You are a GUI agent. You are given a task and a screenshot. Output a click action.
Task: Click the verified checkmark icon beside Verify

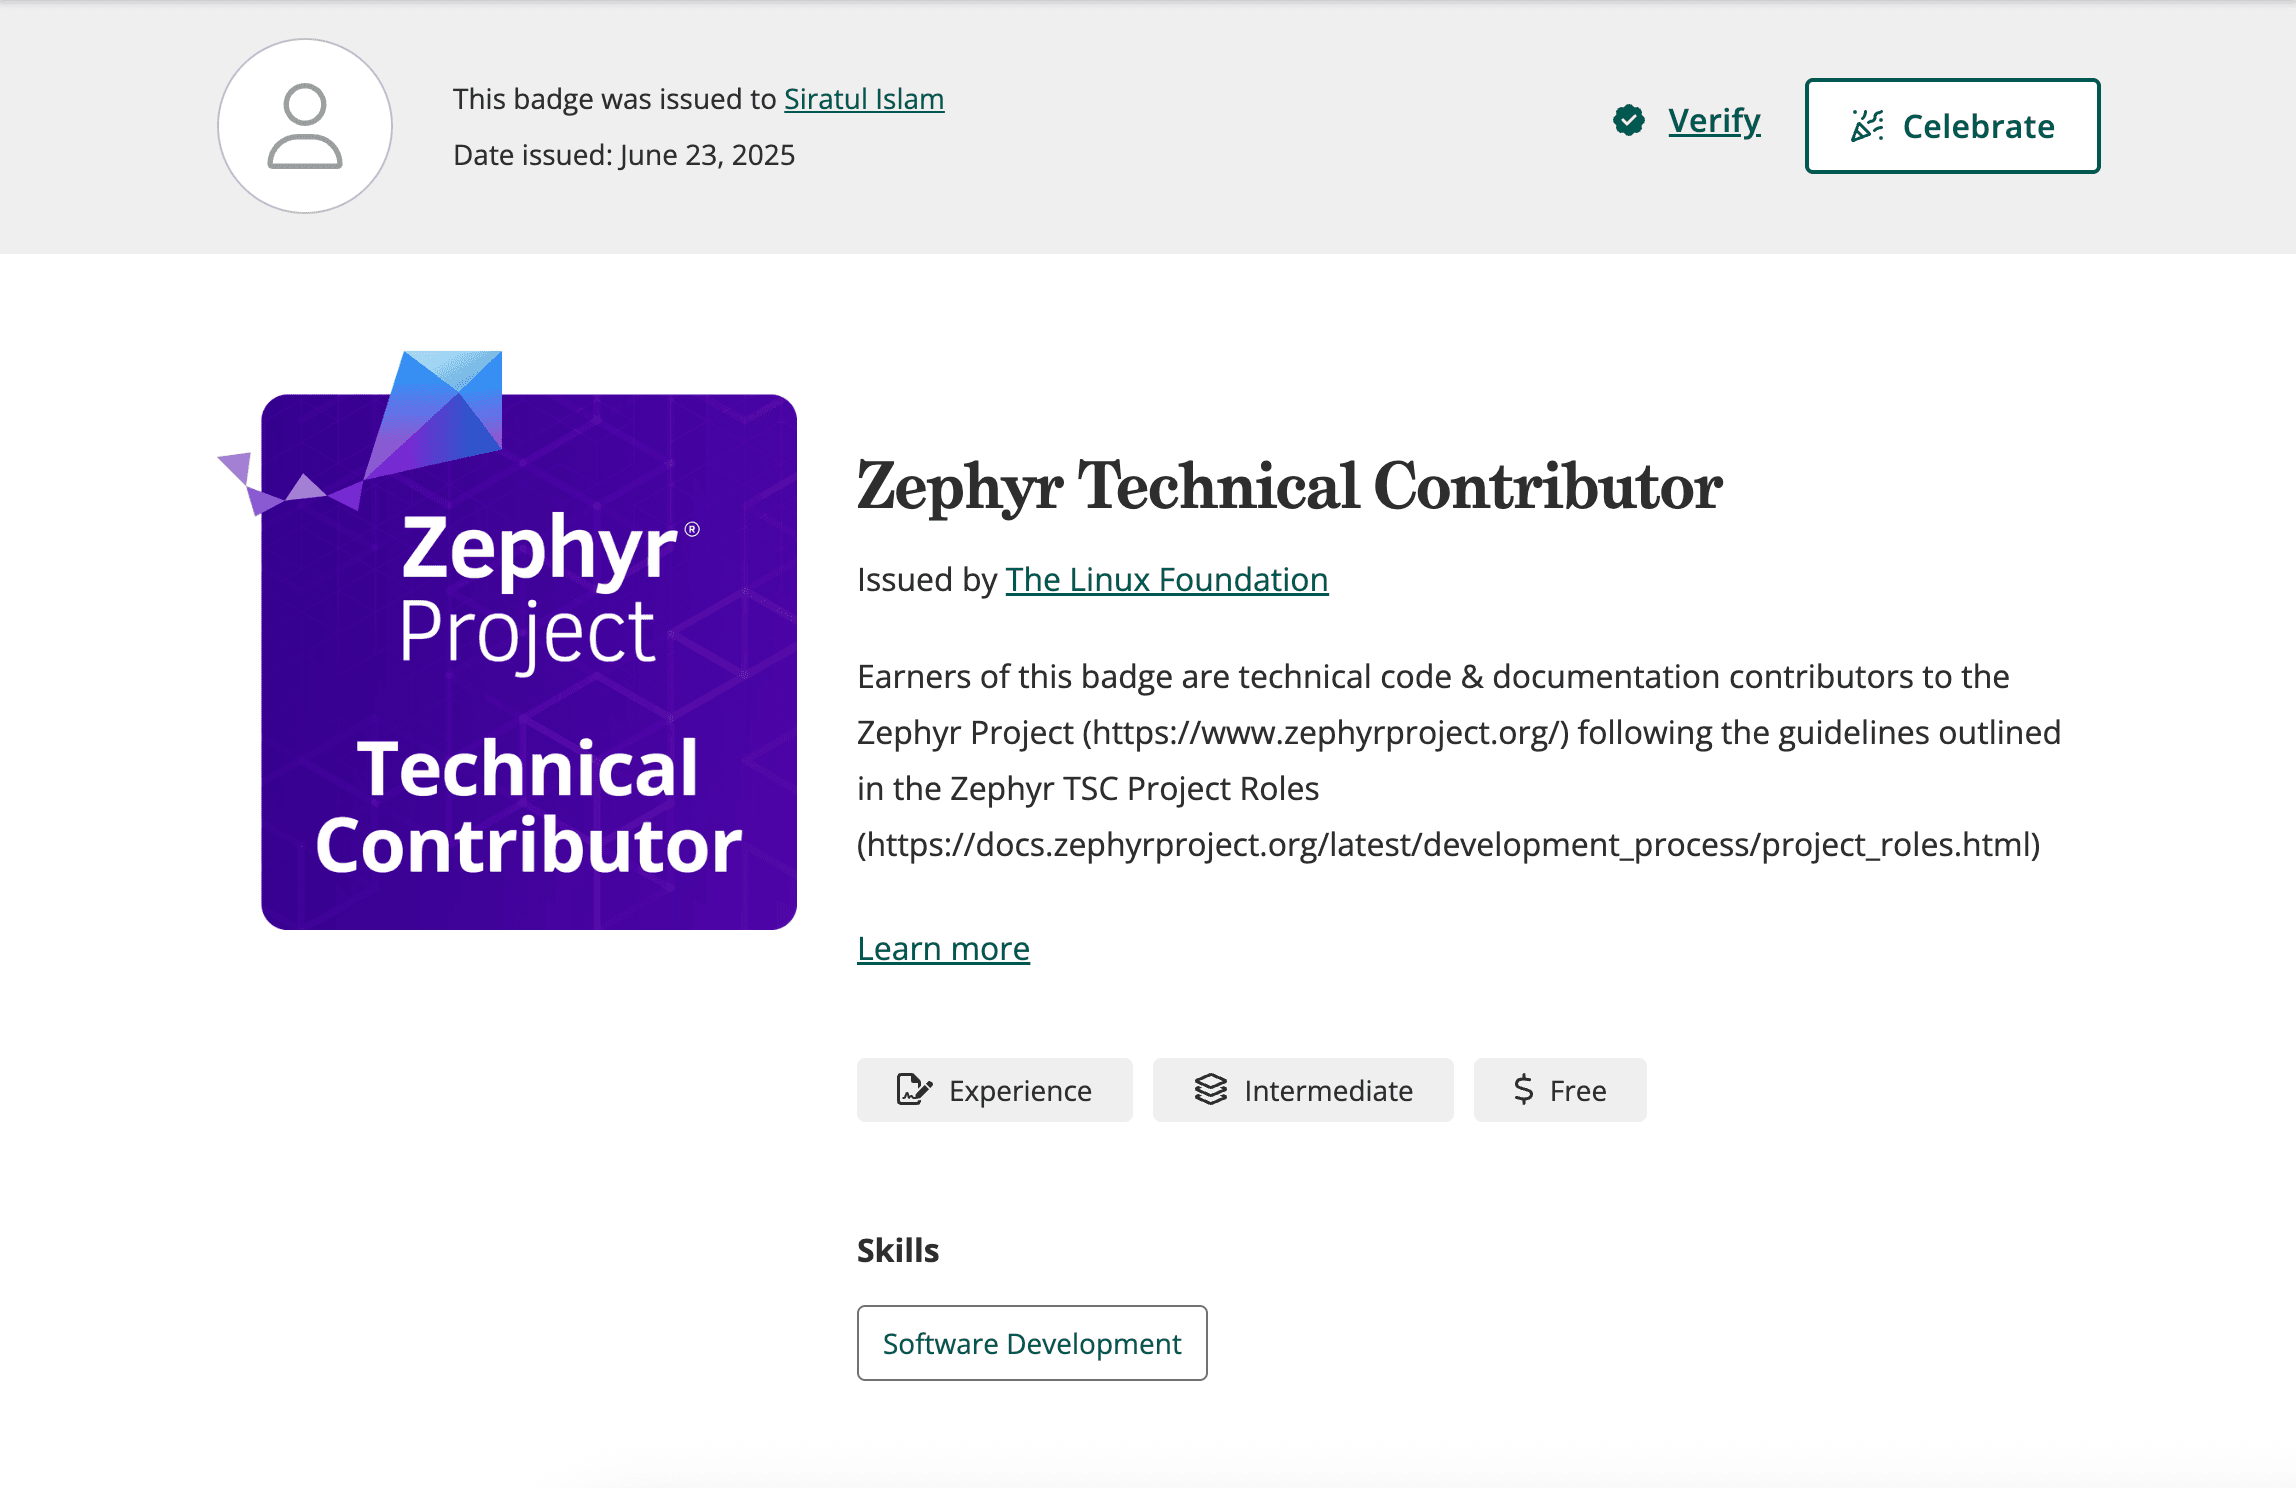(x=1628, y=120)
